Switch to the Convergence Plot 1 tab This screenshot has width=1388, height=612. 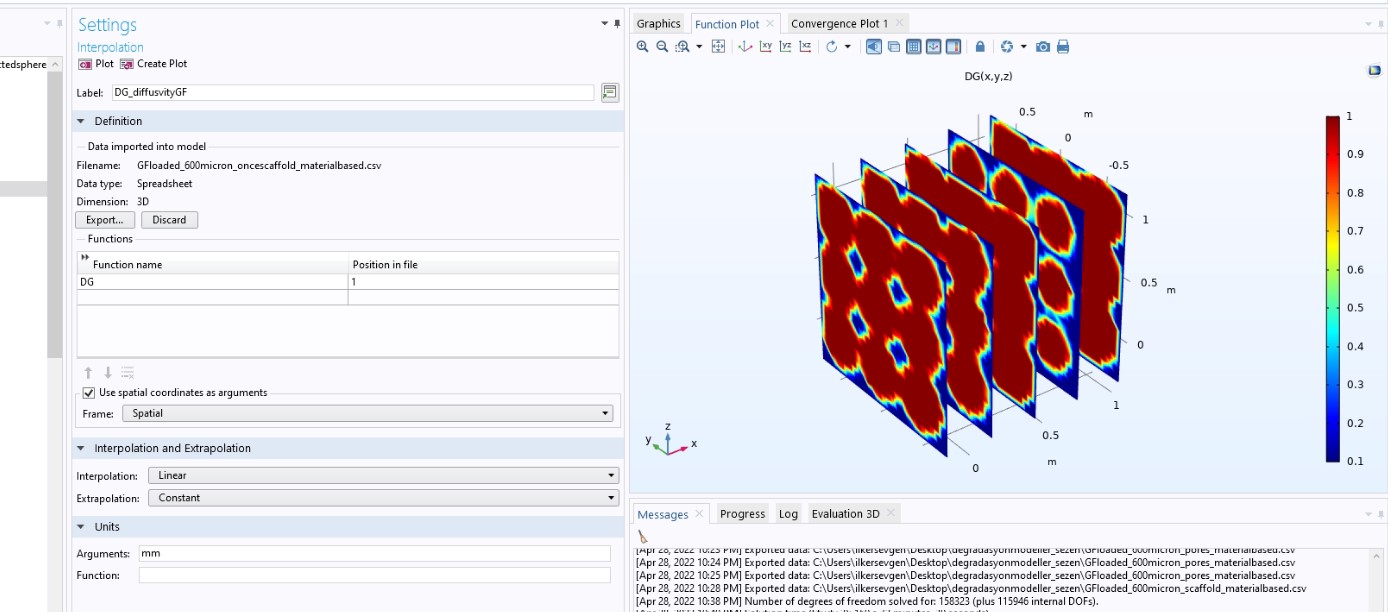(x=838, y=23)
